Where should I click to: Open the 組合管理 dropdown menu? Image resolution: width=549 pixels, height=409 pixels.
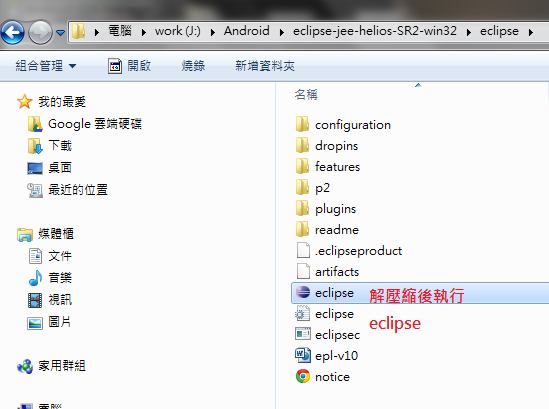click(x=46, y=65)
